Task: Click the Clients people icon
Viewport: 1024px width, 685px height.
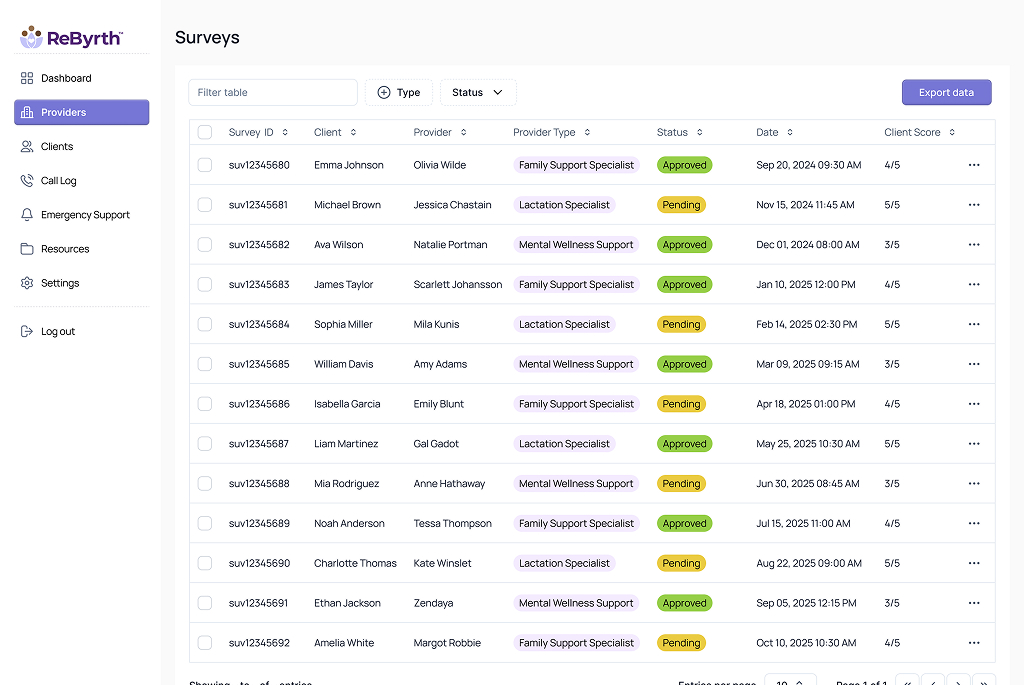Action: (27, 146)
